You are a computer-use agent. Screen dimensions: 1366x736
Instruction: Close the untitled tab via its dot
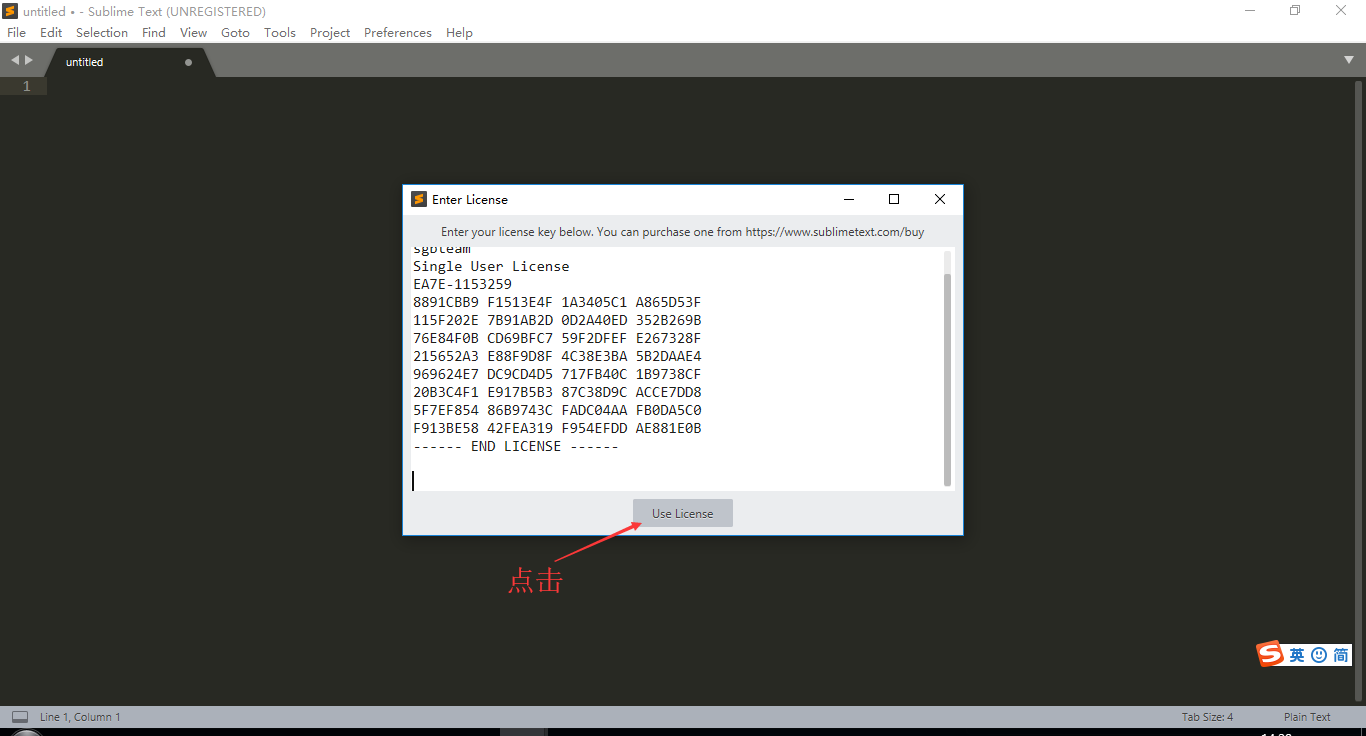[x=188, y=62]
